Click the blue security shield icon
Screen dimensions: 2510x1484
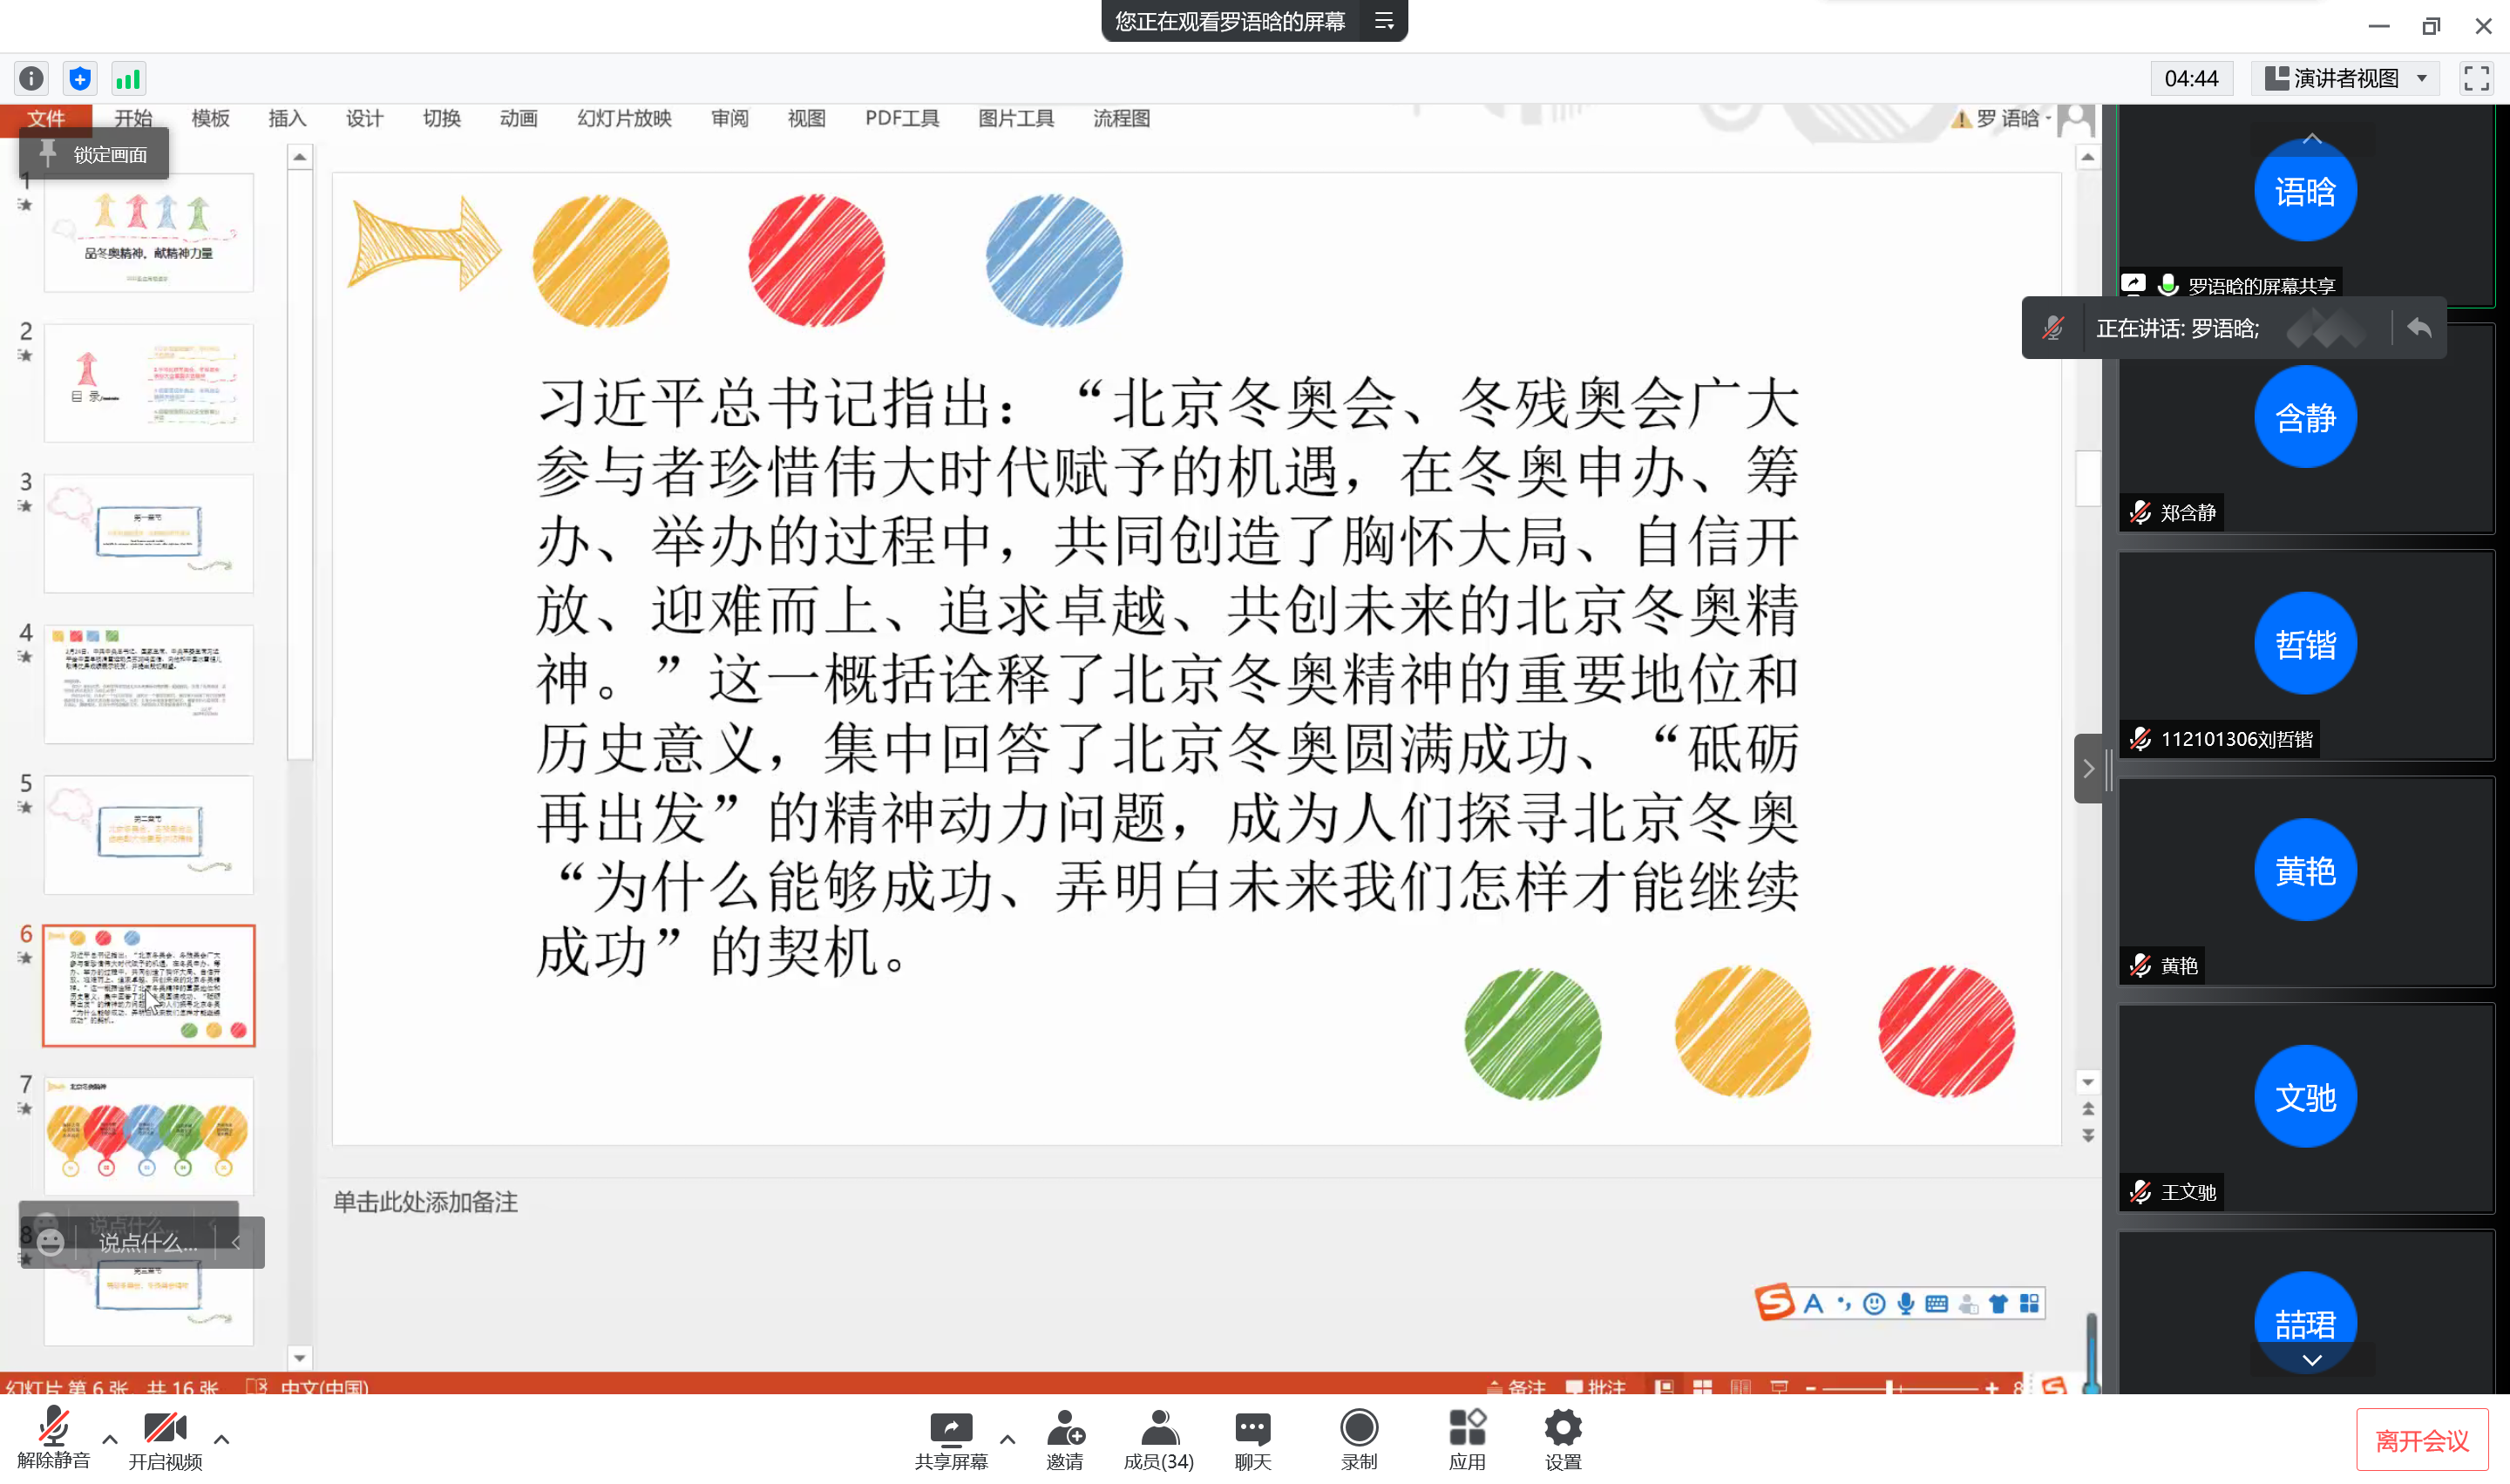click(x=80, y=78)
